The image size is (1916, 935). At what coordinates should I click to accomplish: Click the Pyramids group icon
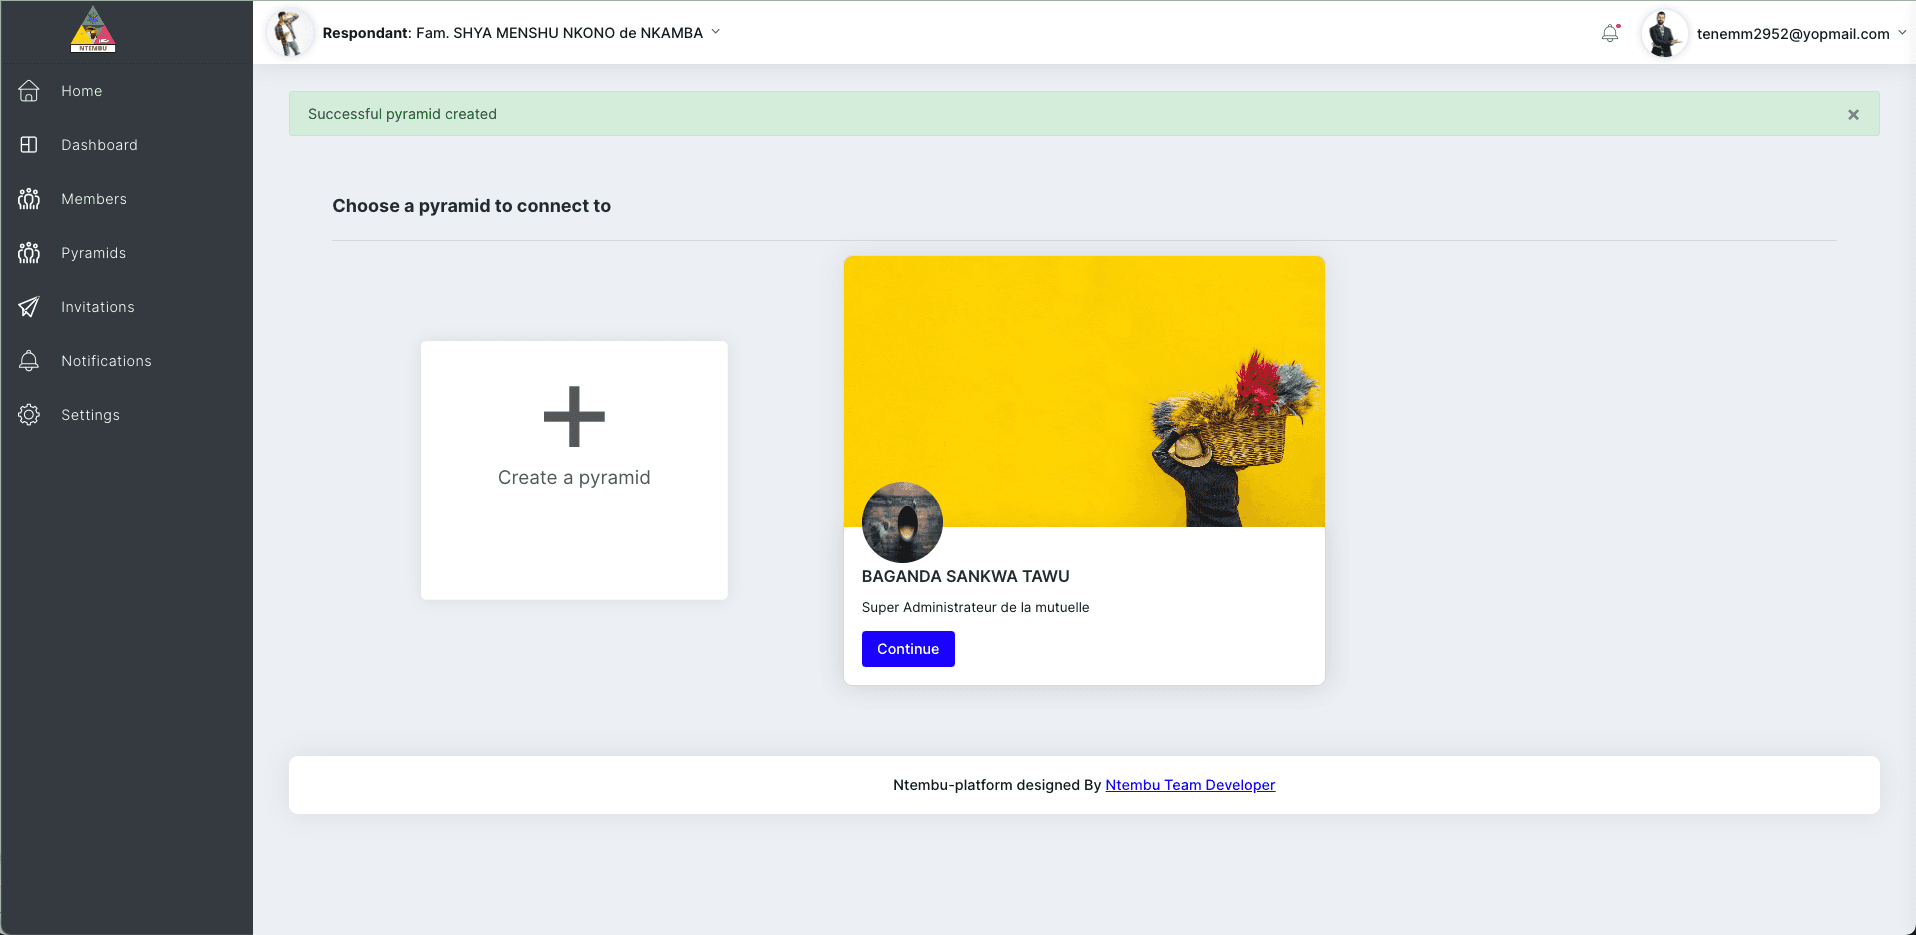[29, 253]
